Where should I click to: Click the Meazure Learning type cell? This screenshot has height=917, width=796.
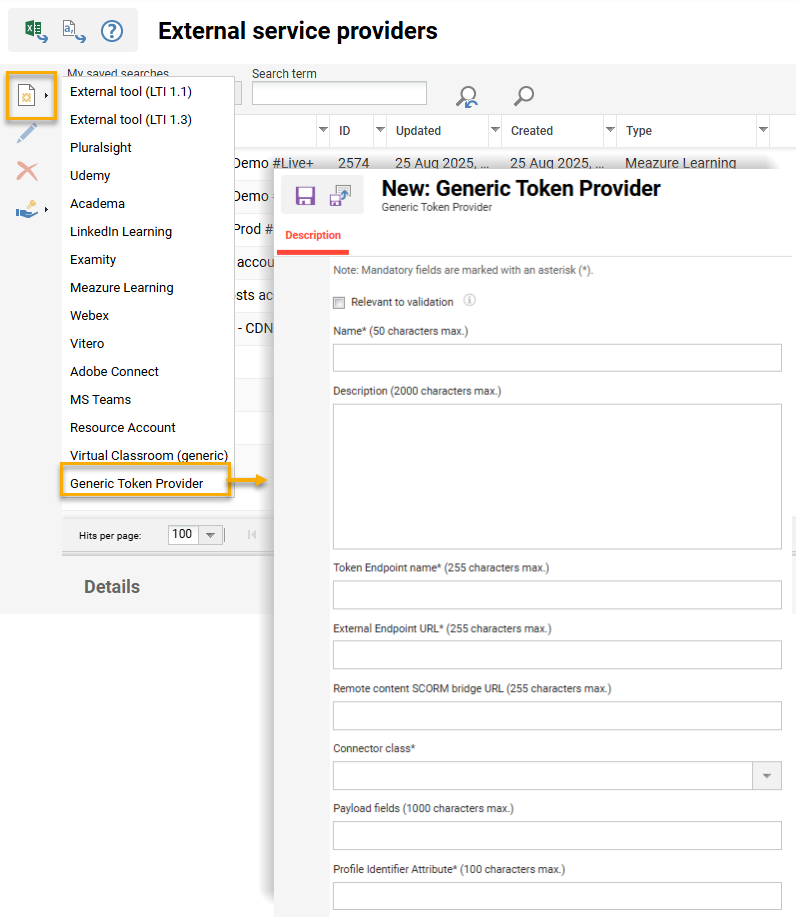(x=680, y=163)
